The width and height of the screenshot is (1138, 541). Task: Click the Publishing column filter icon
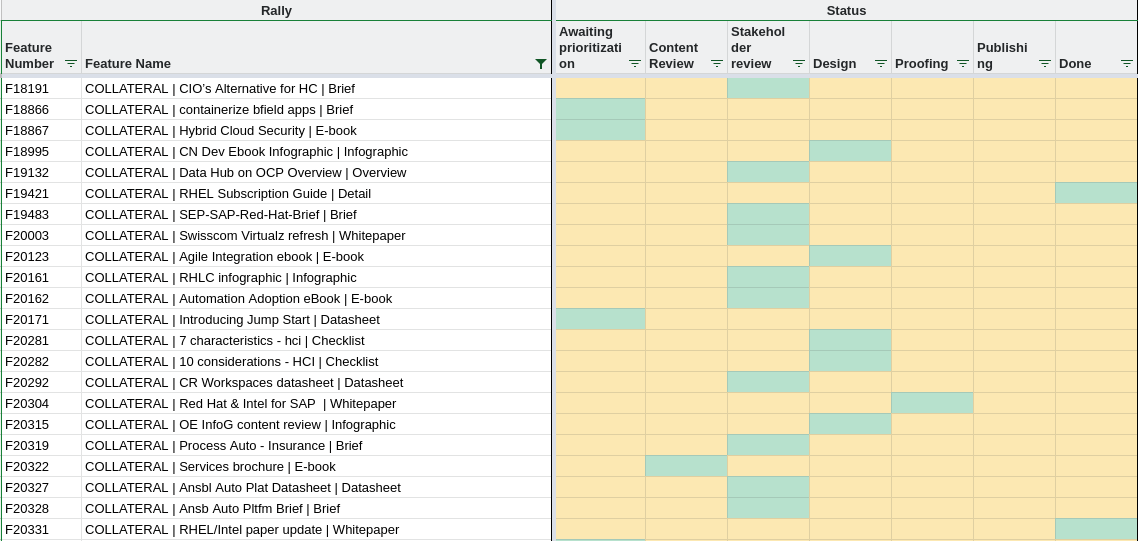pyautogui.click(x=1045, y=63)
